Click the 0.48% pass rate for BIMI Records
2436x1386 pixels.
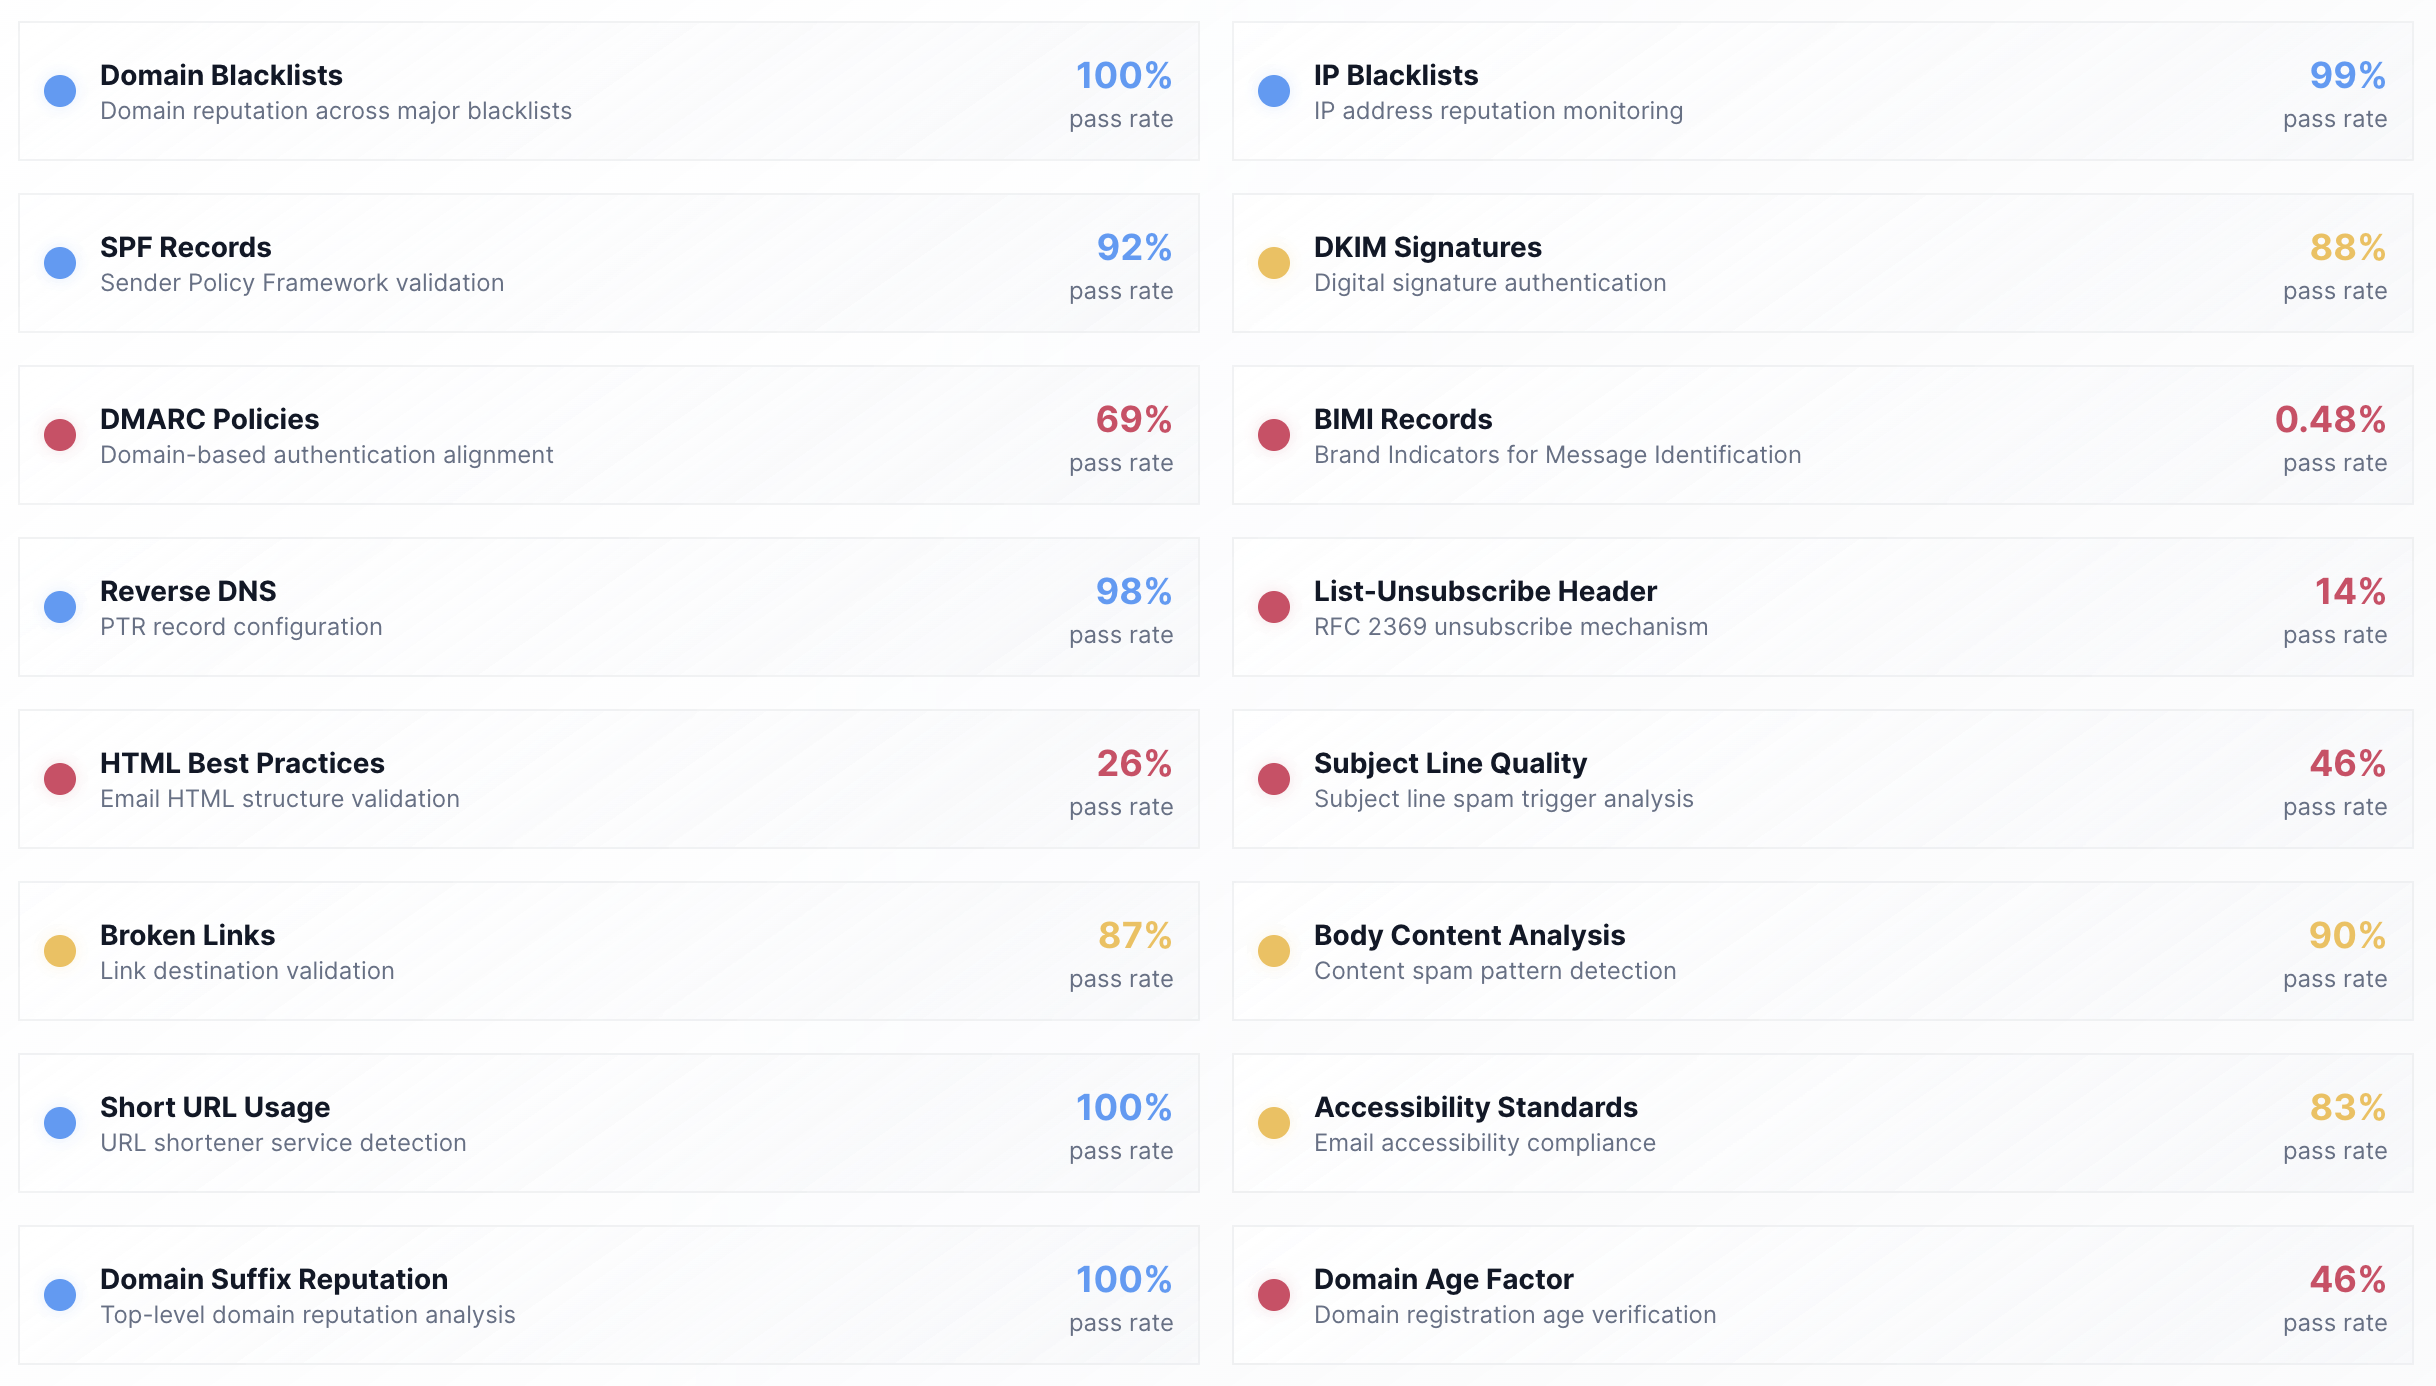pos(2329,419)
